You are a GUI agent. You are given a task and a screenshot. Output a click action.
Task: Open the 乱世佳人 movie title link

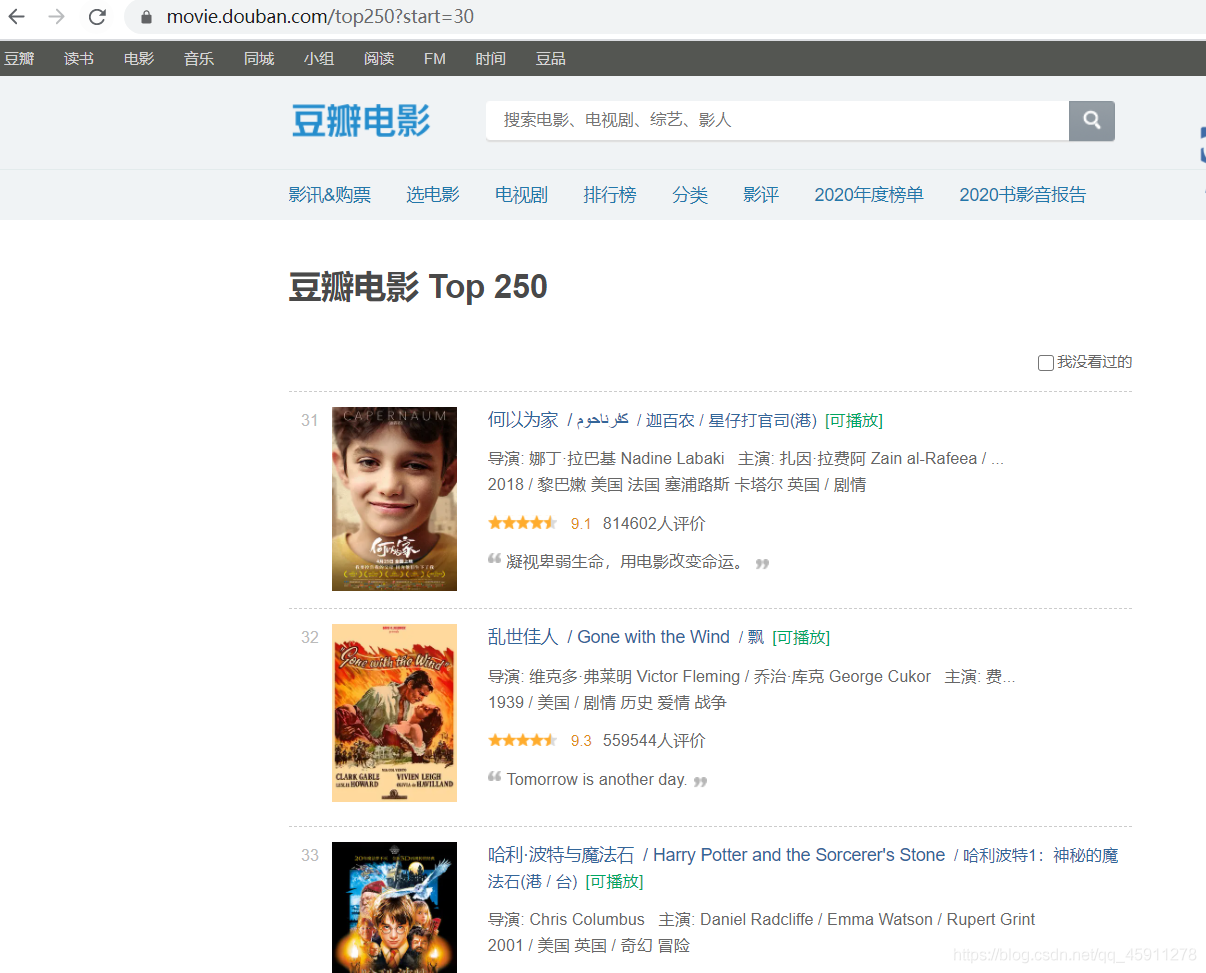coord(523,637)
